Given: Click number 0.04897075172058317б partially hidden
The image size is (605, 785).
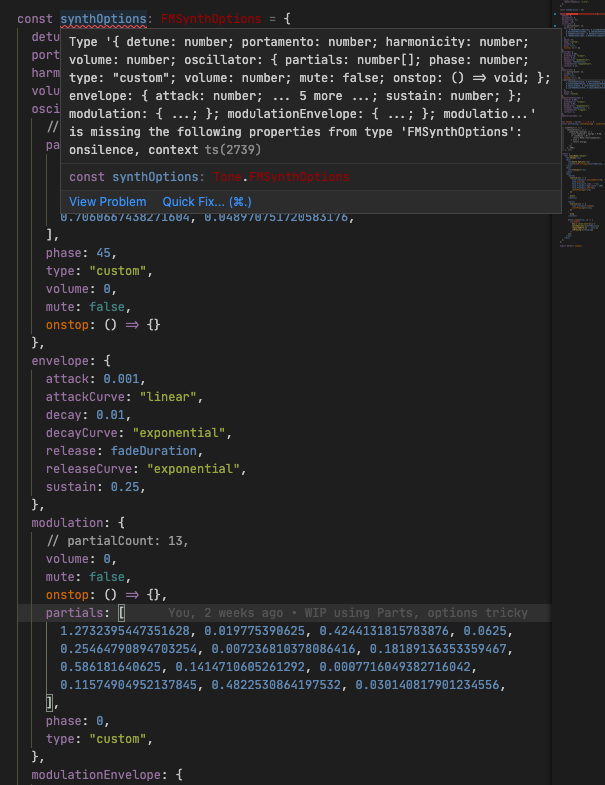Looking at the screenshot, I should (x=276, y=218).
